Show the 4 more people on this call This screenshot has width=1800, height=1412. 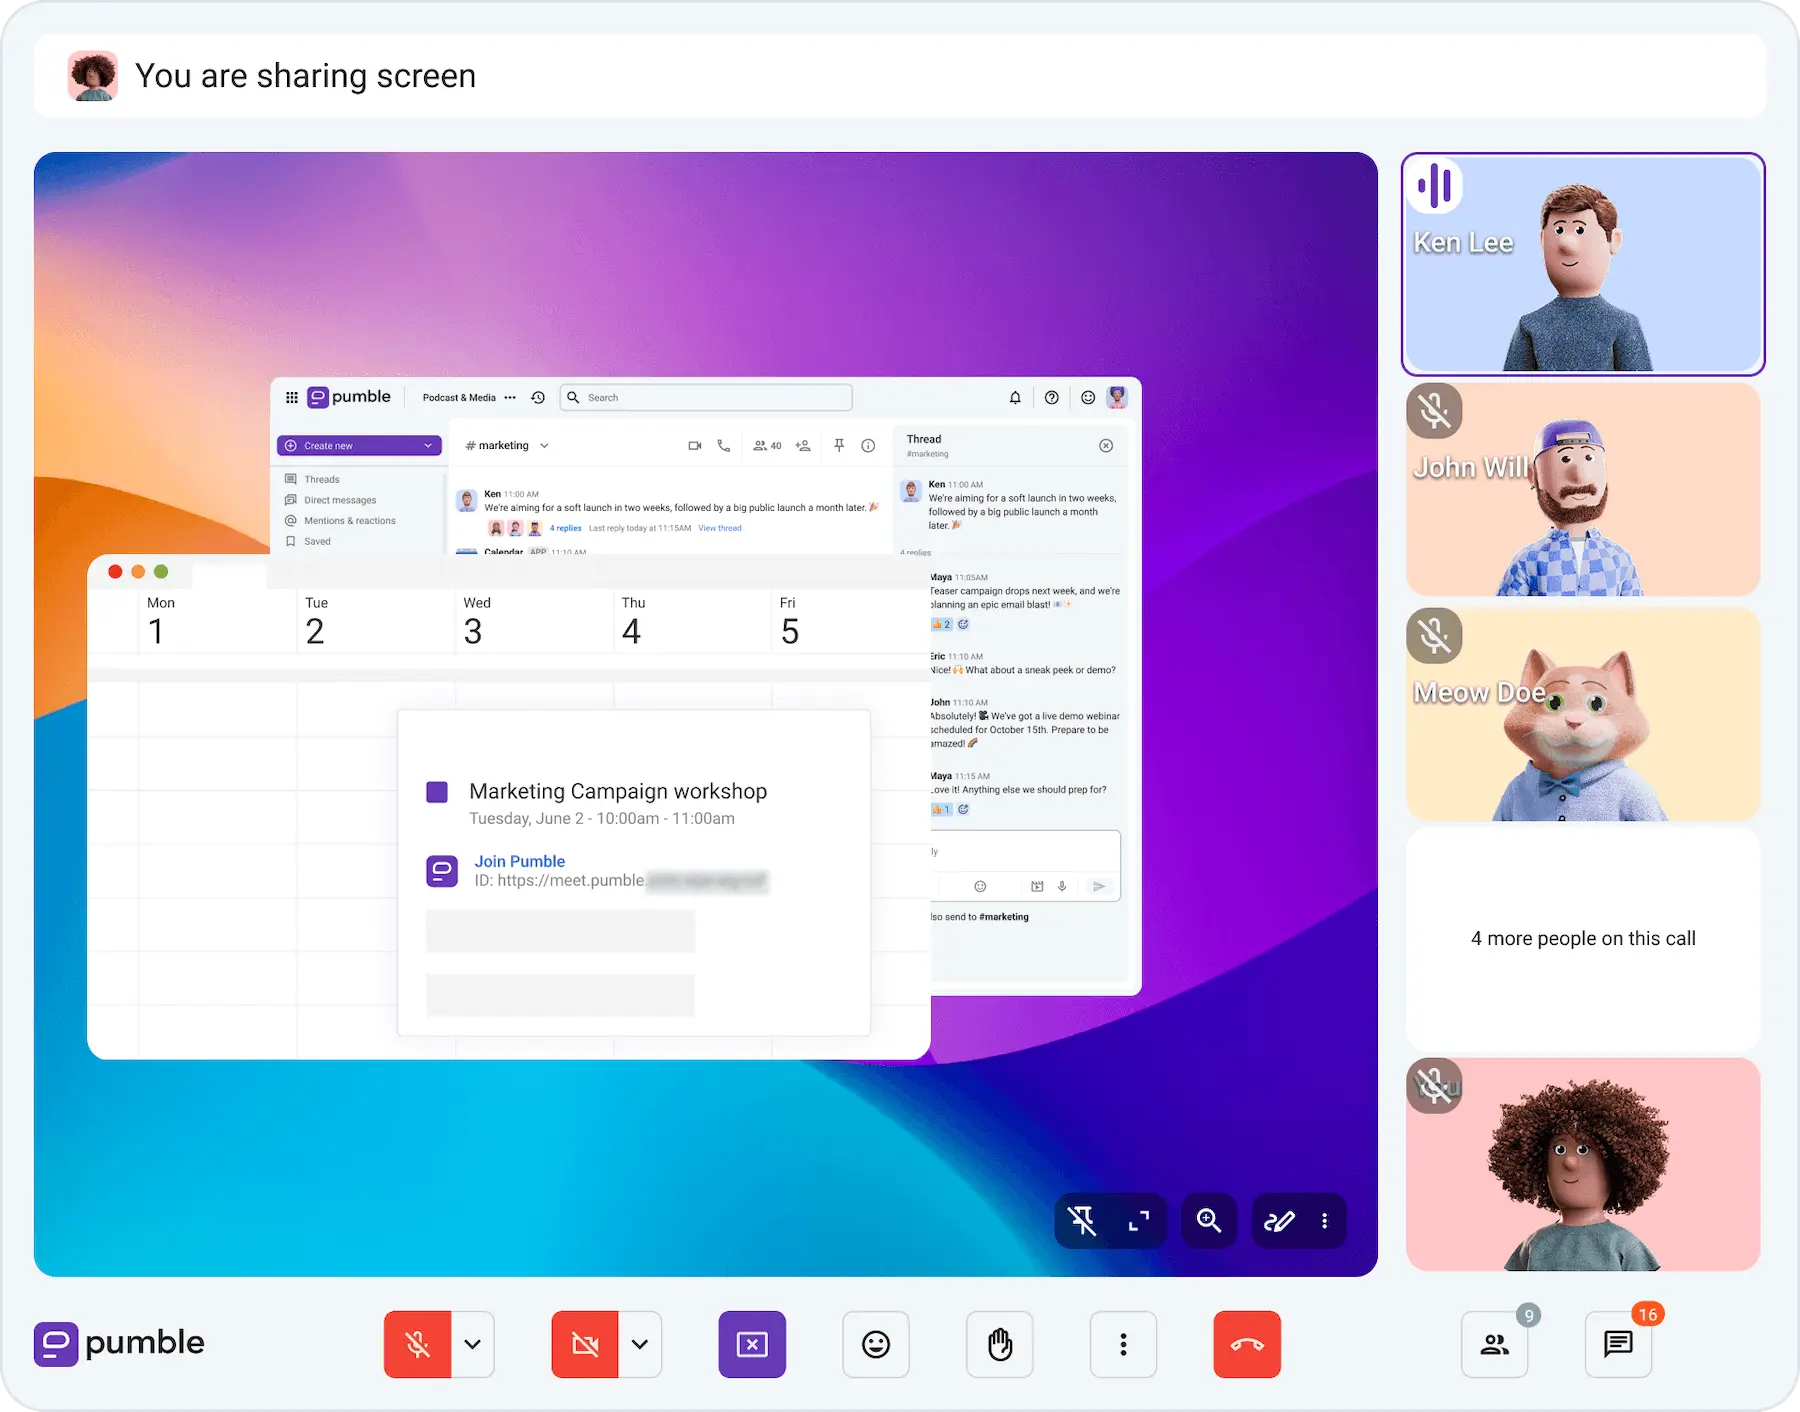[x=1583, y=939]
